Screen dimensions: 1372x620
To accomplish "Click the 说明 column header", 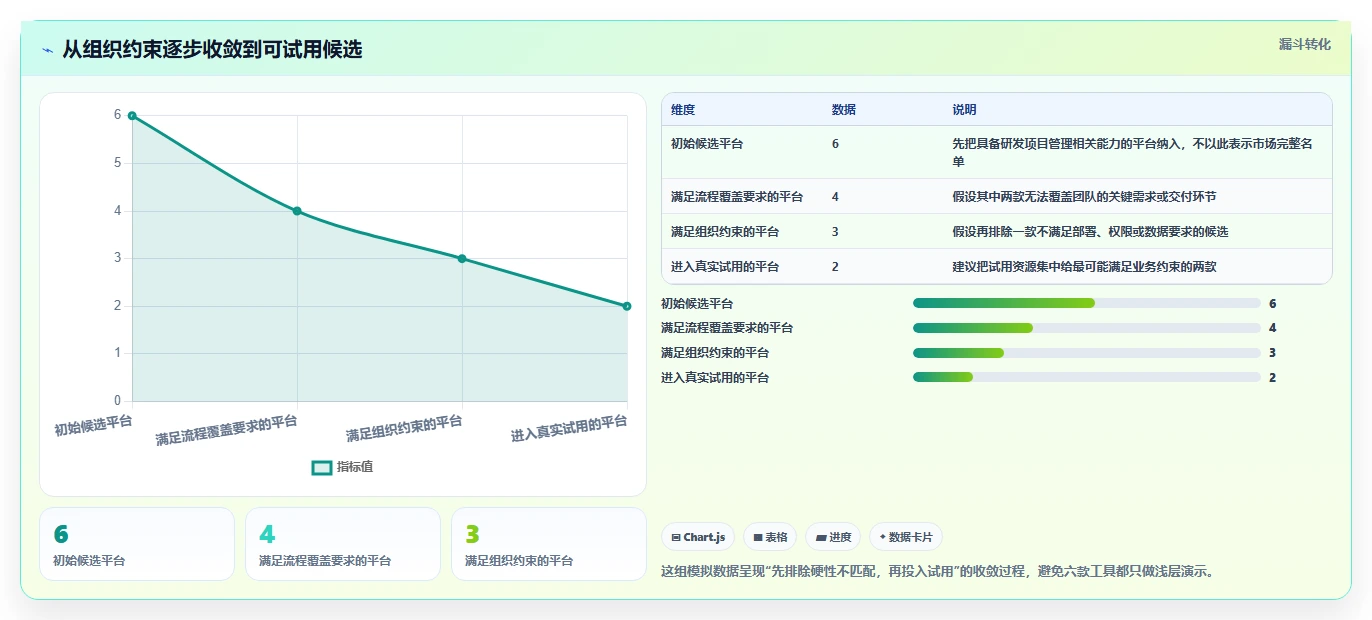I will [x=964, y=110].
